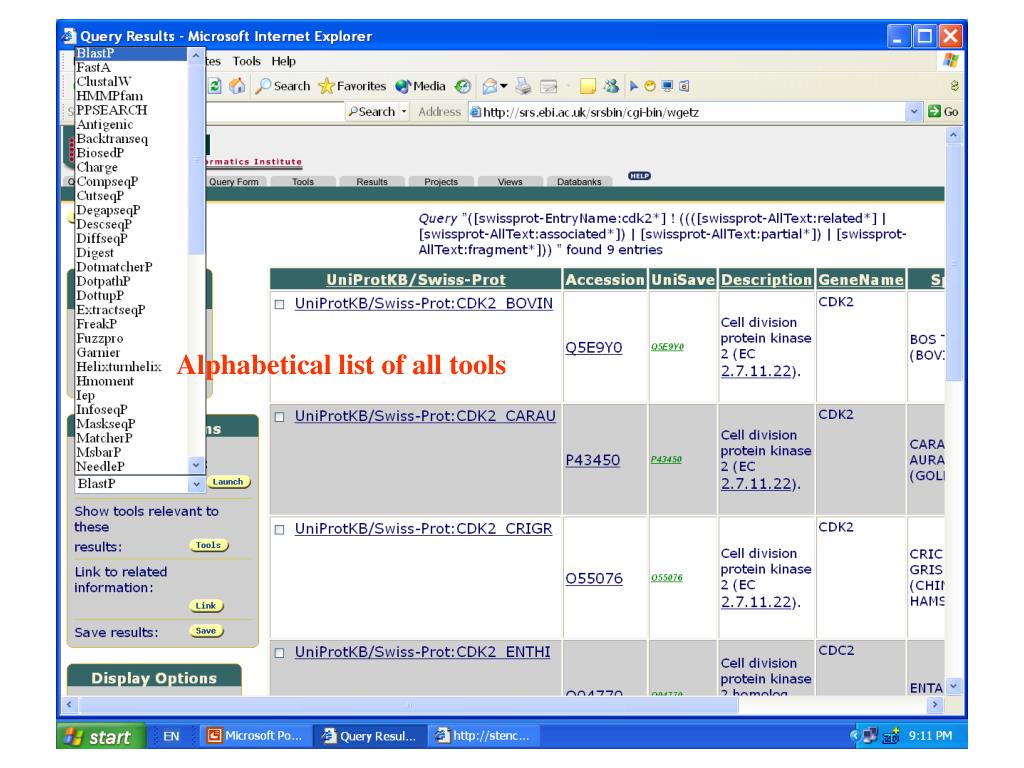Viewport: 1024px width, 768px height.
Task: Click the page scroll-down arrow
Action: [x=953, y=686]
